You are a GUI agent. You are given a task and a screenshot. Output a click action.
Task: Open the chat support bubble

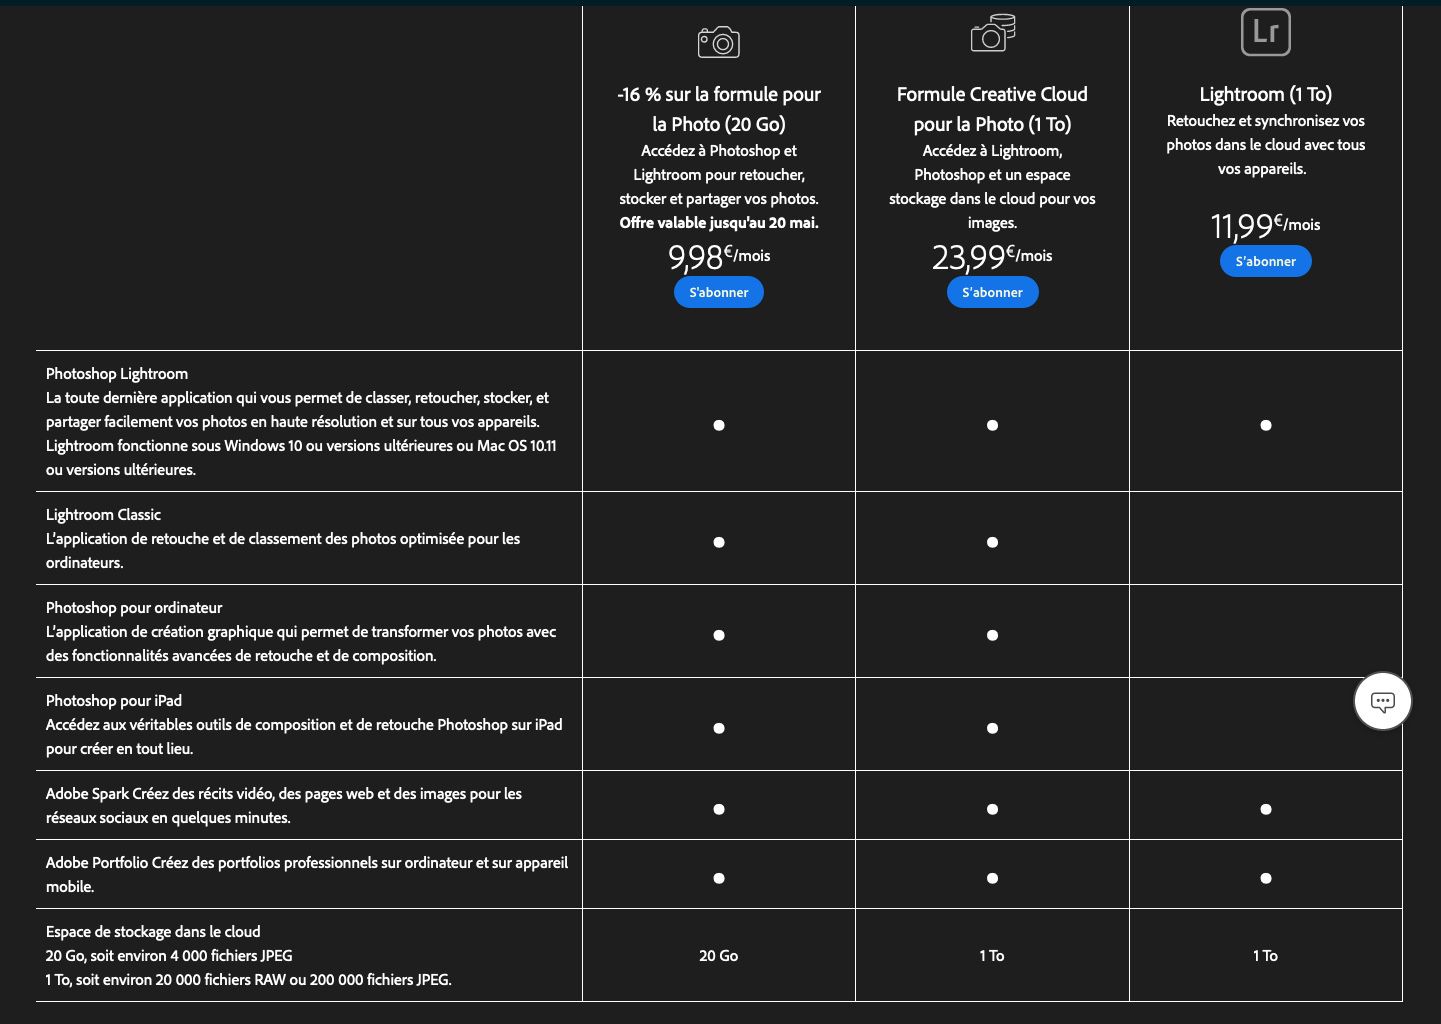(x=1382, y=701)
